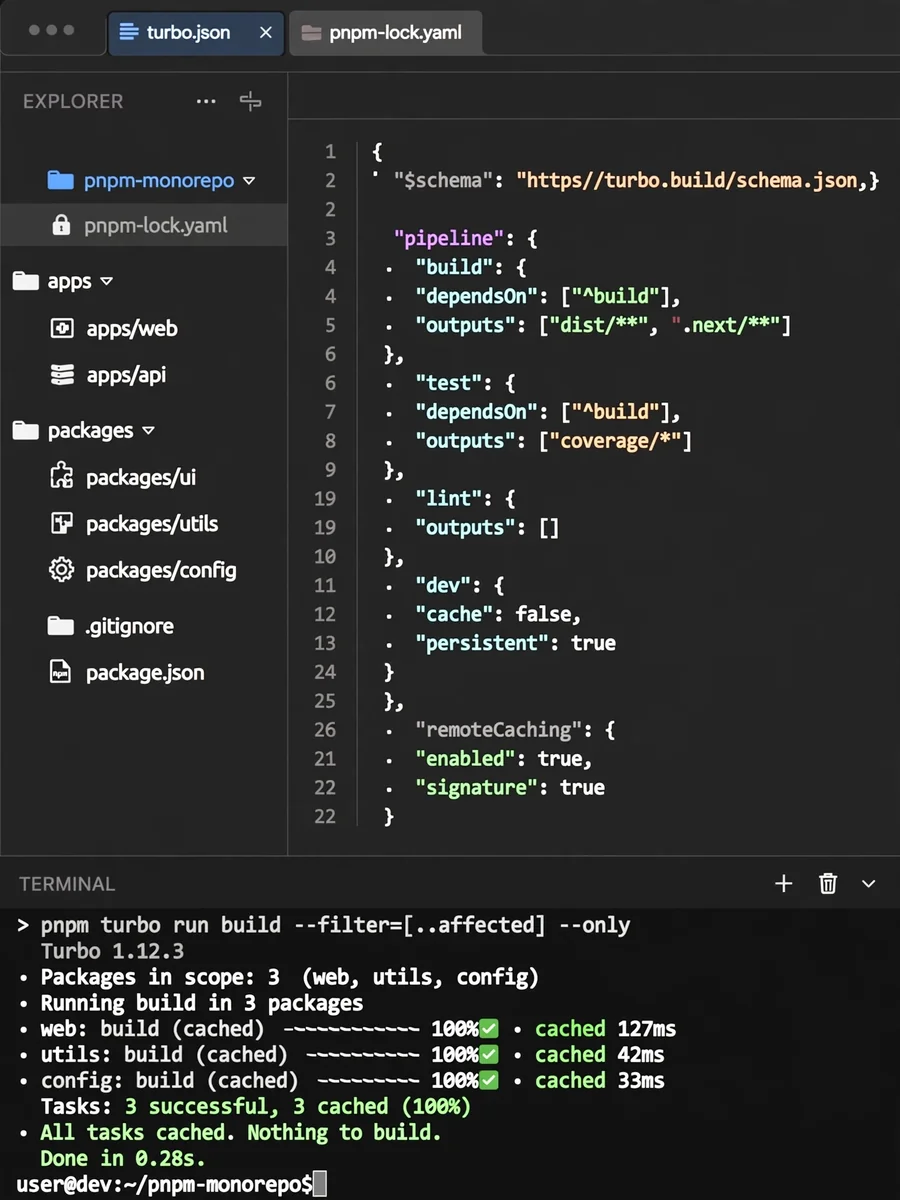Open pnpm-lock.yaml in the explorer

[144, 225]
